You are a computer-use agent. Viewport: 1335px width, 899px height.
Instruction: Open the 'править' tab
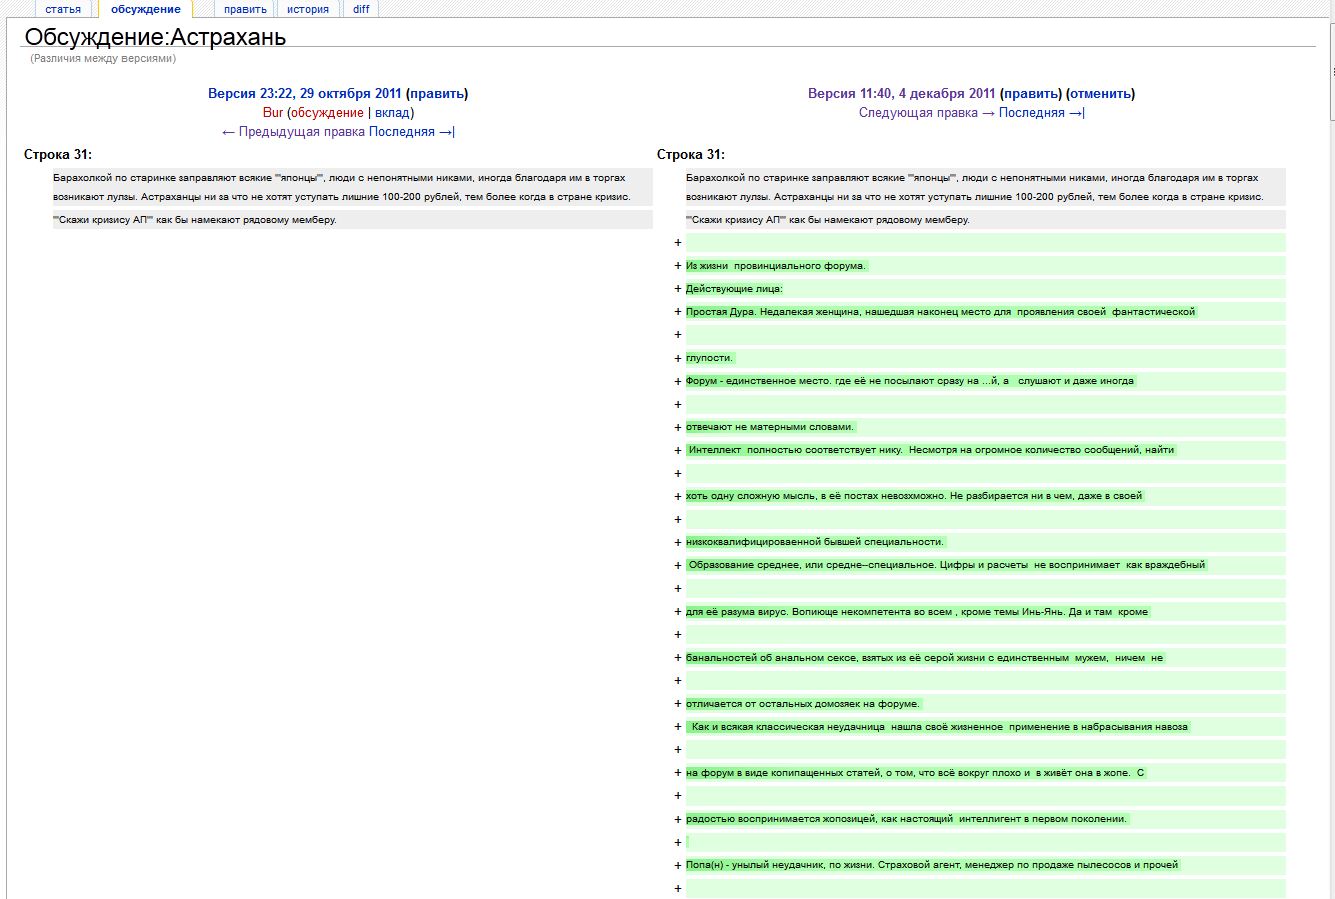(245, 9)
